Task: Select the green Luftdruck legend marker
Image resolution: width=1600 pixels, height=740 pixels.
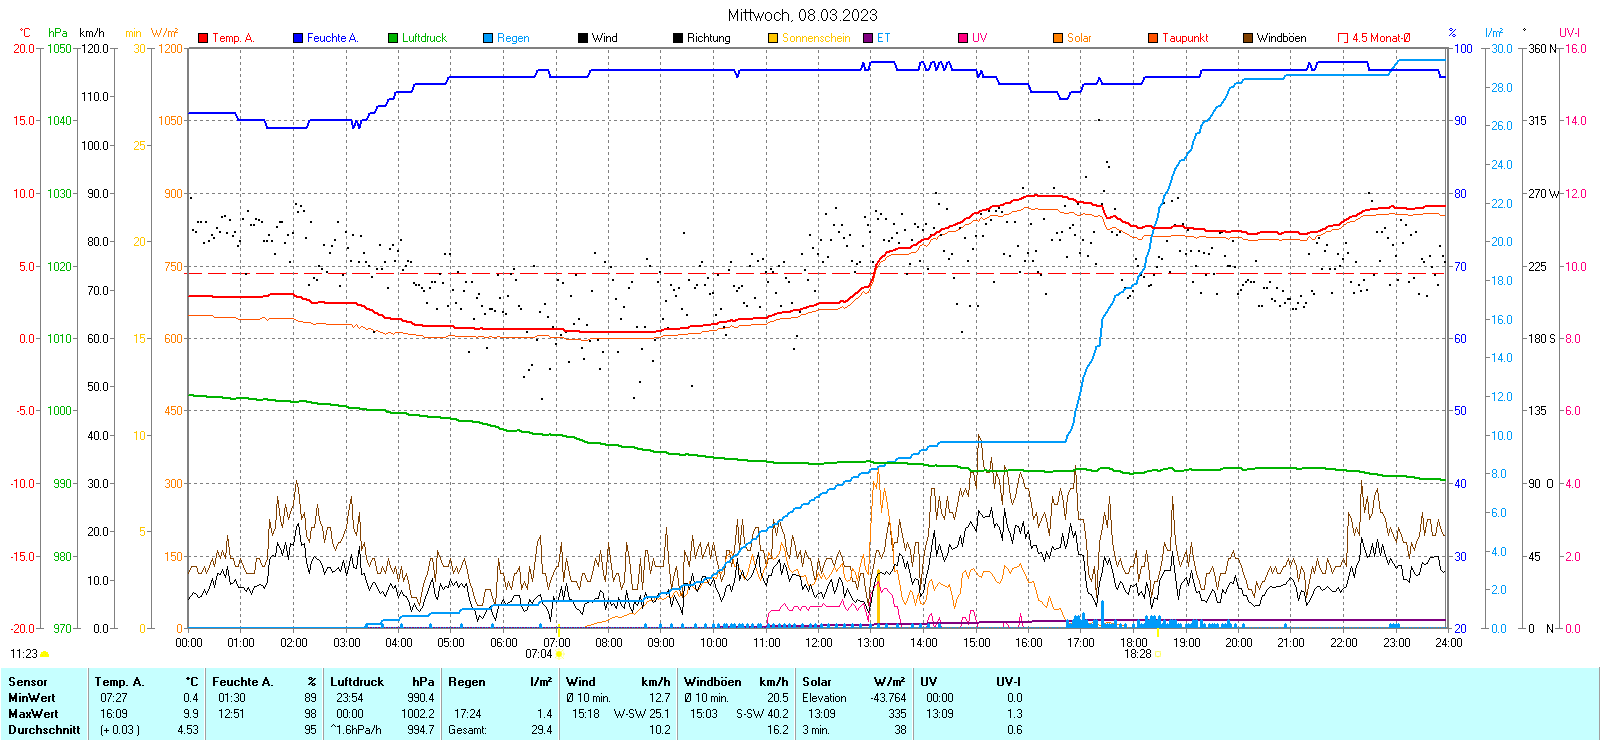Action: coord(393,38)
